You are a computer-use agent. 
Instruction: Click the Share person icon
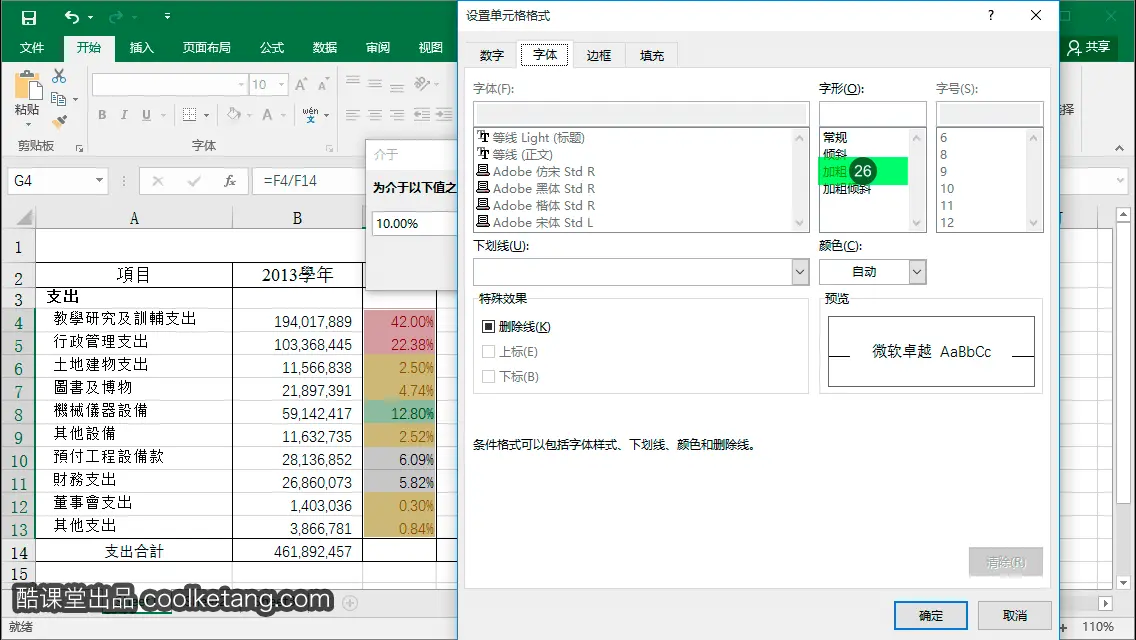[1074, 48]
